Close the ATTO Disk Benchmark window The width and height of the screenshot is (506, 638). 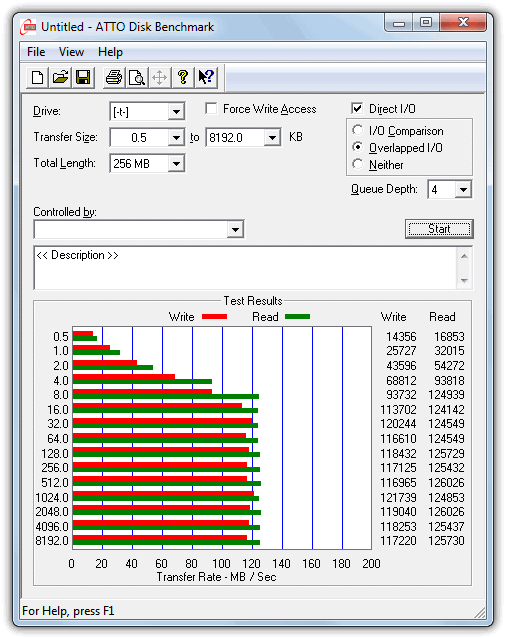tap(463, 22)
